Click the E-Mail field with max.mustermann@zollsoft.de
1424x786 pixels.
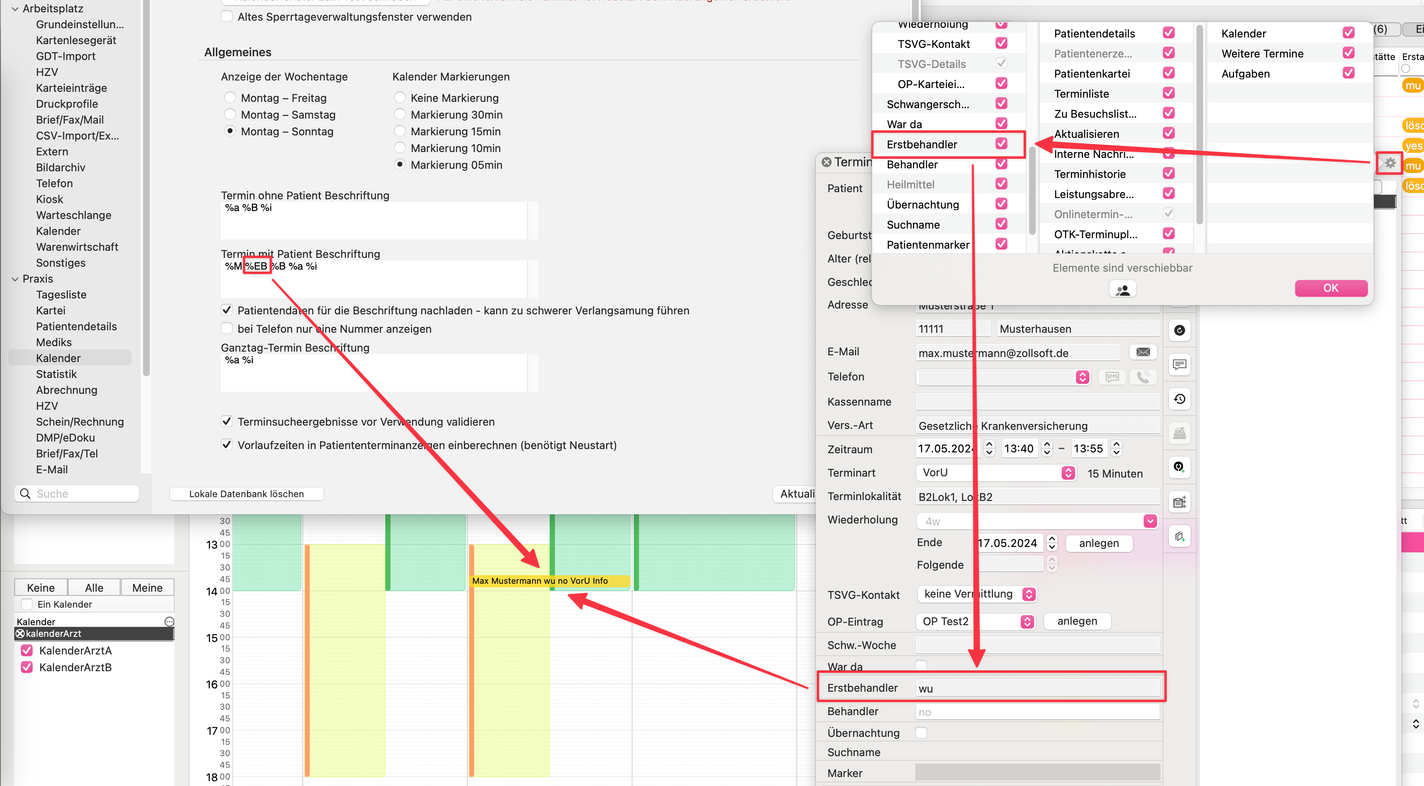(1018, 352)
